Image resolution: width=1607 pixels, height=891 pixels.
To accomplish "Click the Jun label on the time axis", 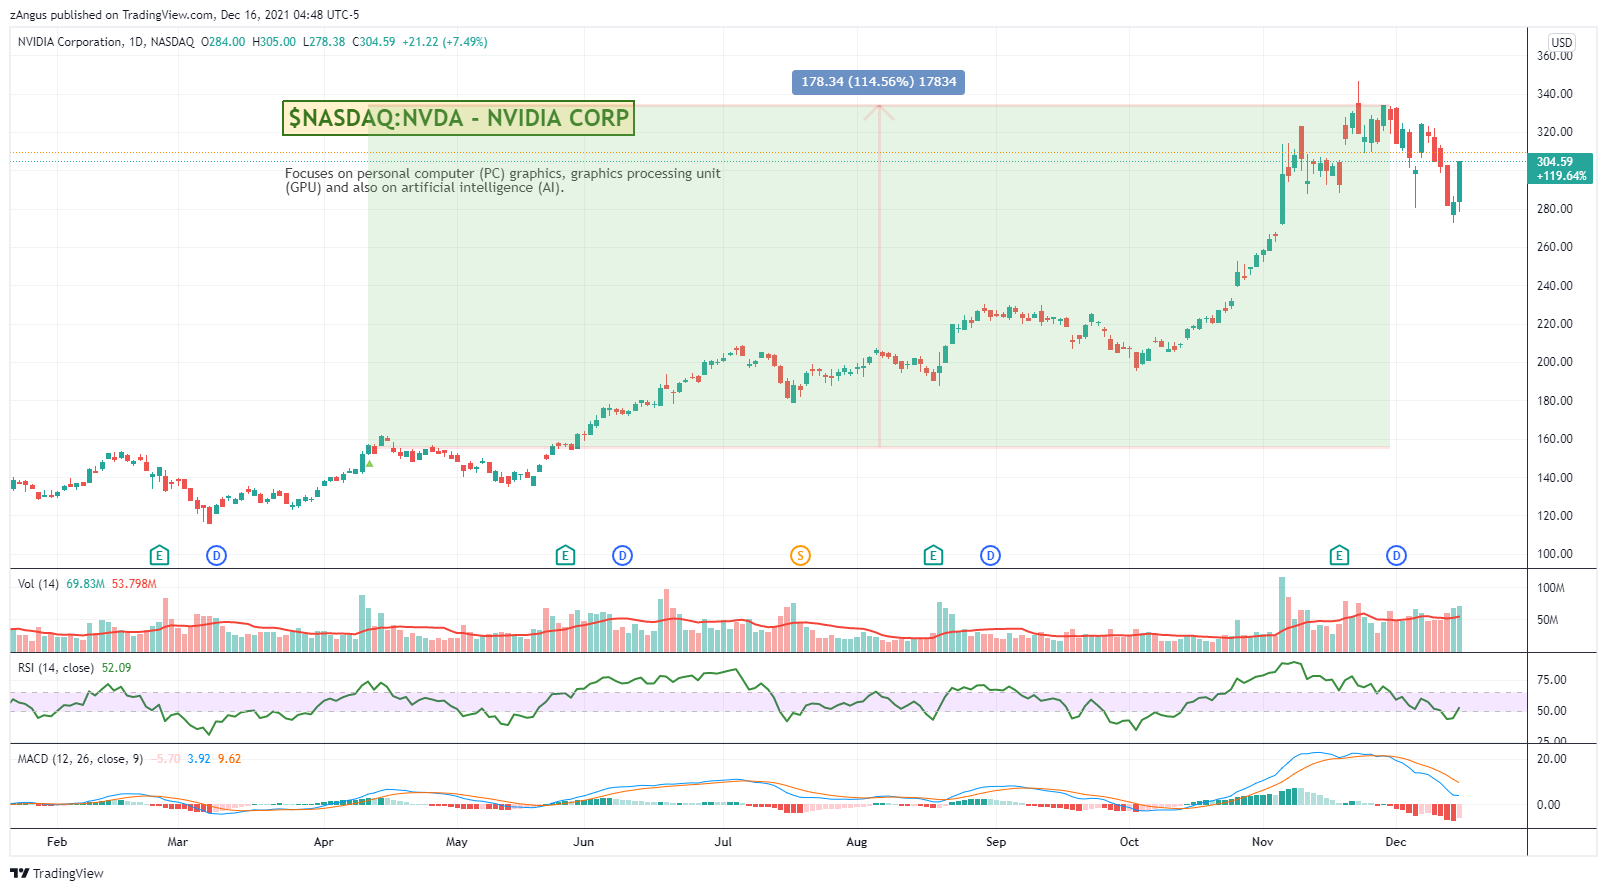I will point(583,842).
